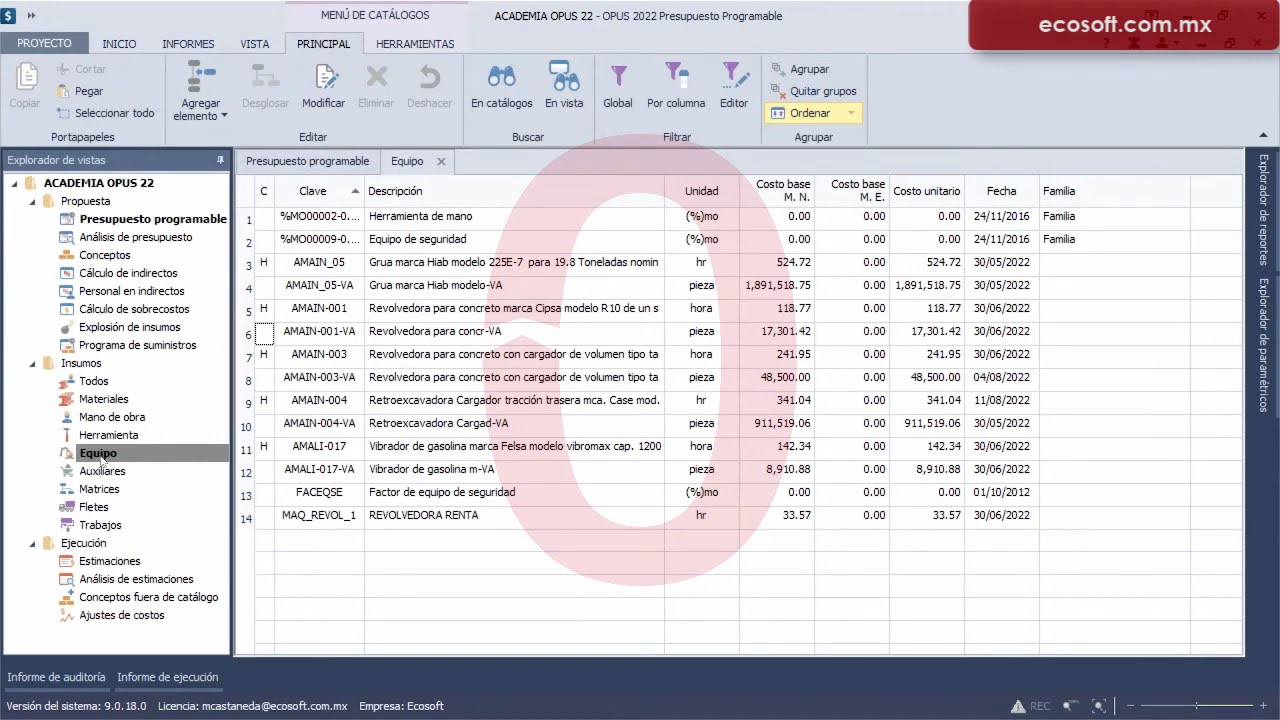Viewport: 1280px width, 720px height.
Task: Collapse the ACADEMIA OPUS 22 root node
Action: 15,184
